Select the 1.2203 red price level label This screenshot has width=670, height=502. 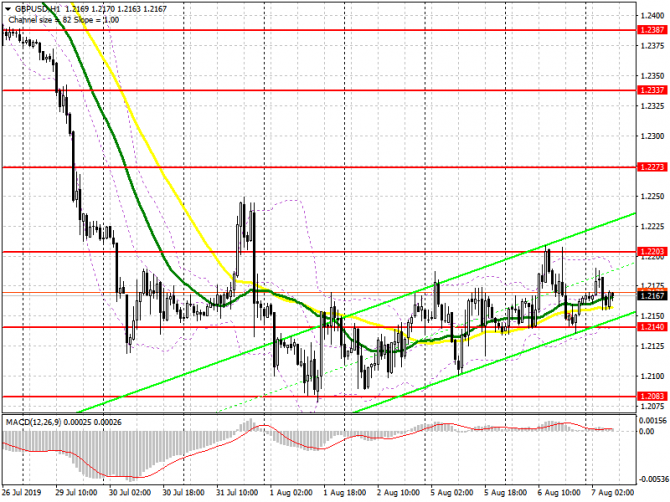click(652, 252)
